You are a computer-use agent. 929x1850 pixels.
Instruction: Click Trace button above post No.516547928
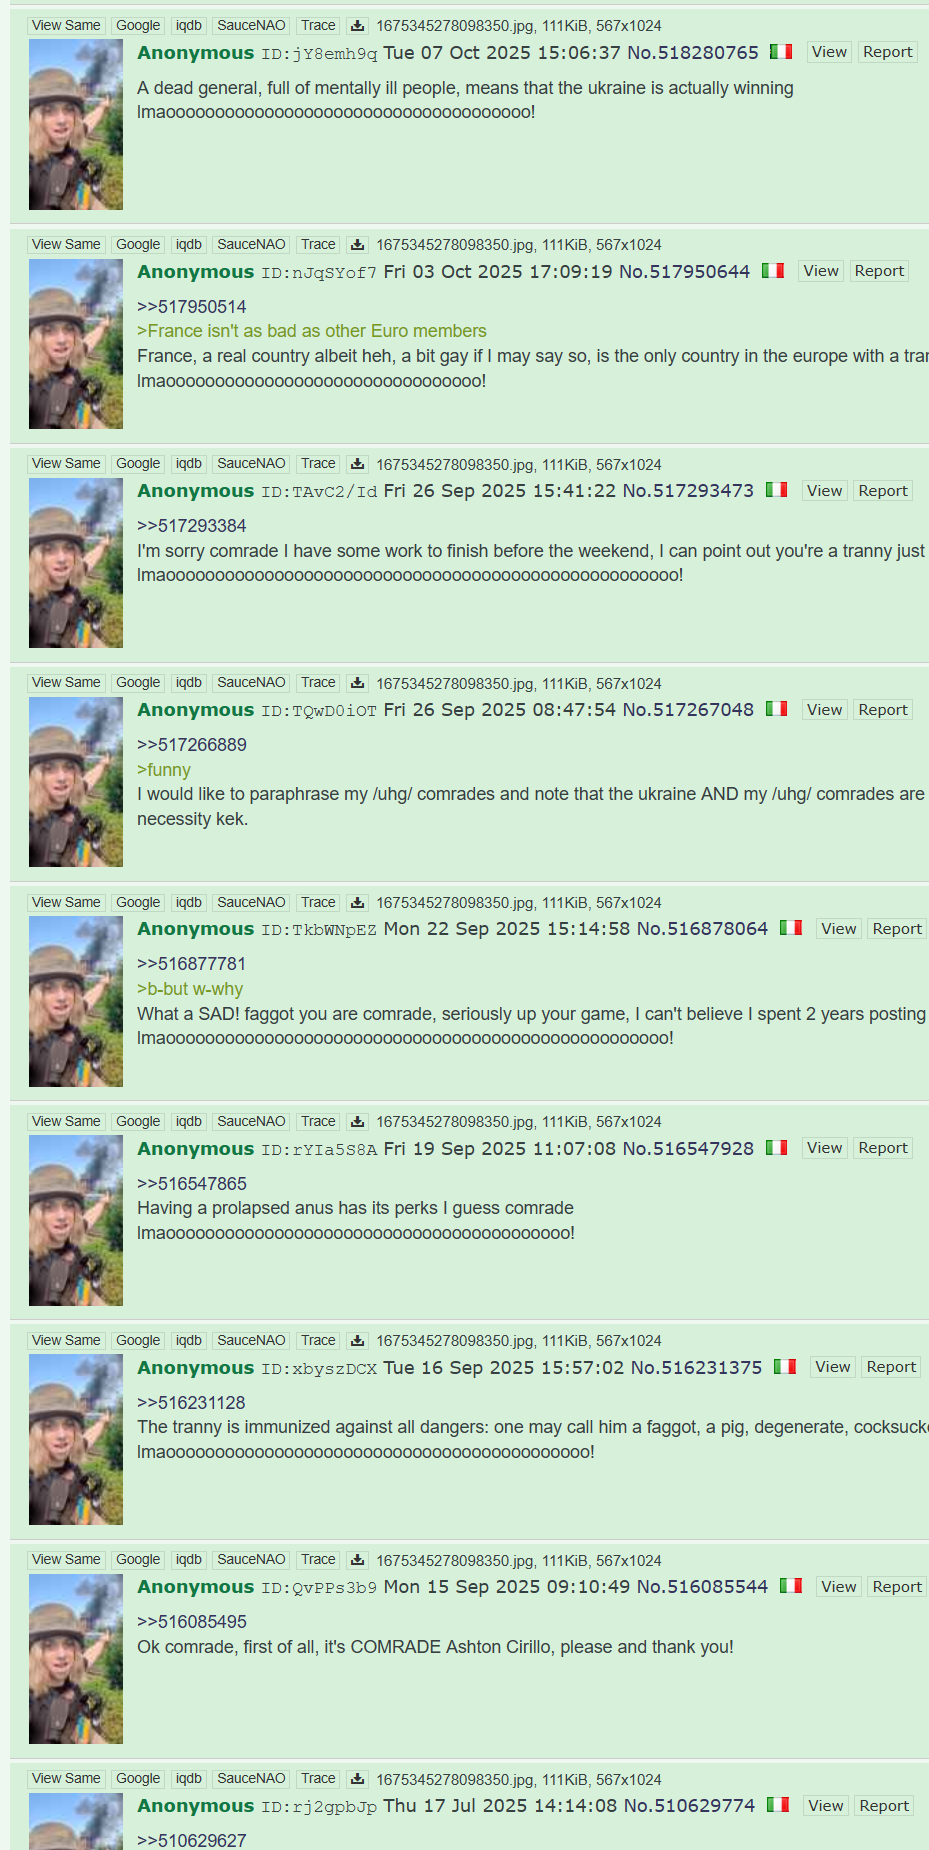(318, 1121)
